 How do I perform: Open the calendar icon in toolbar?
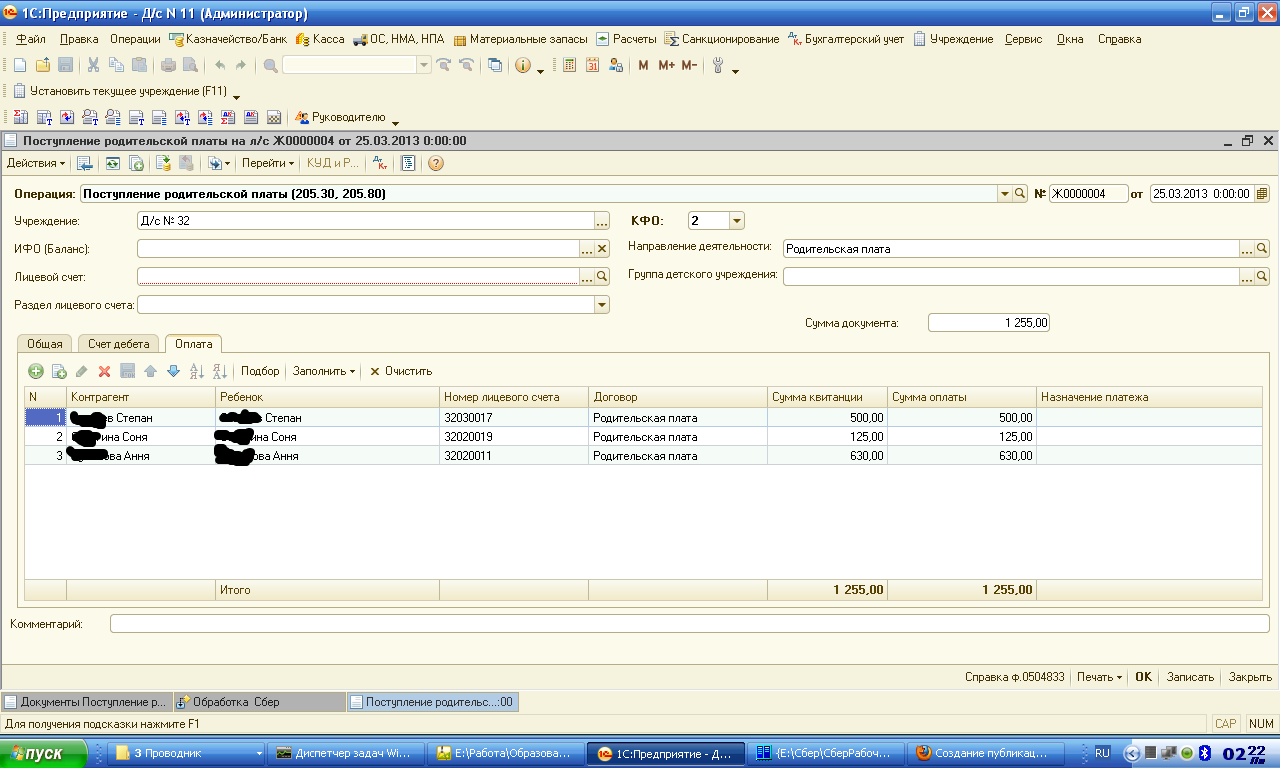592,65
